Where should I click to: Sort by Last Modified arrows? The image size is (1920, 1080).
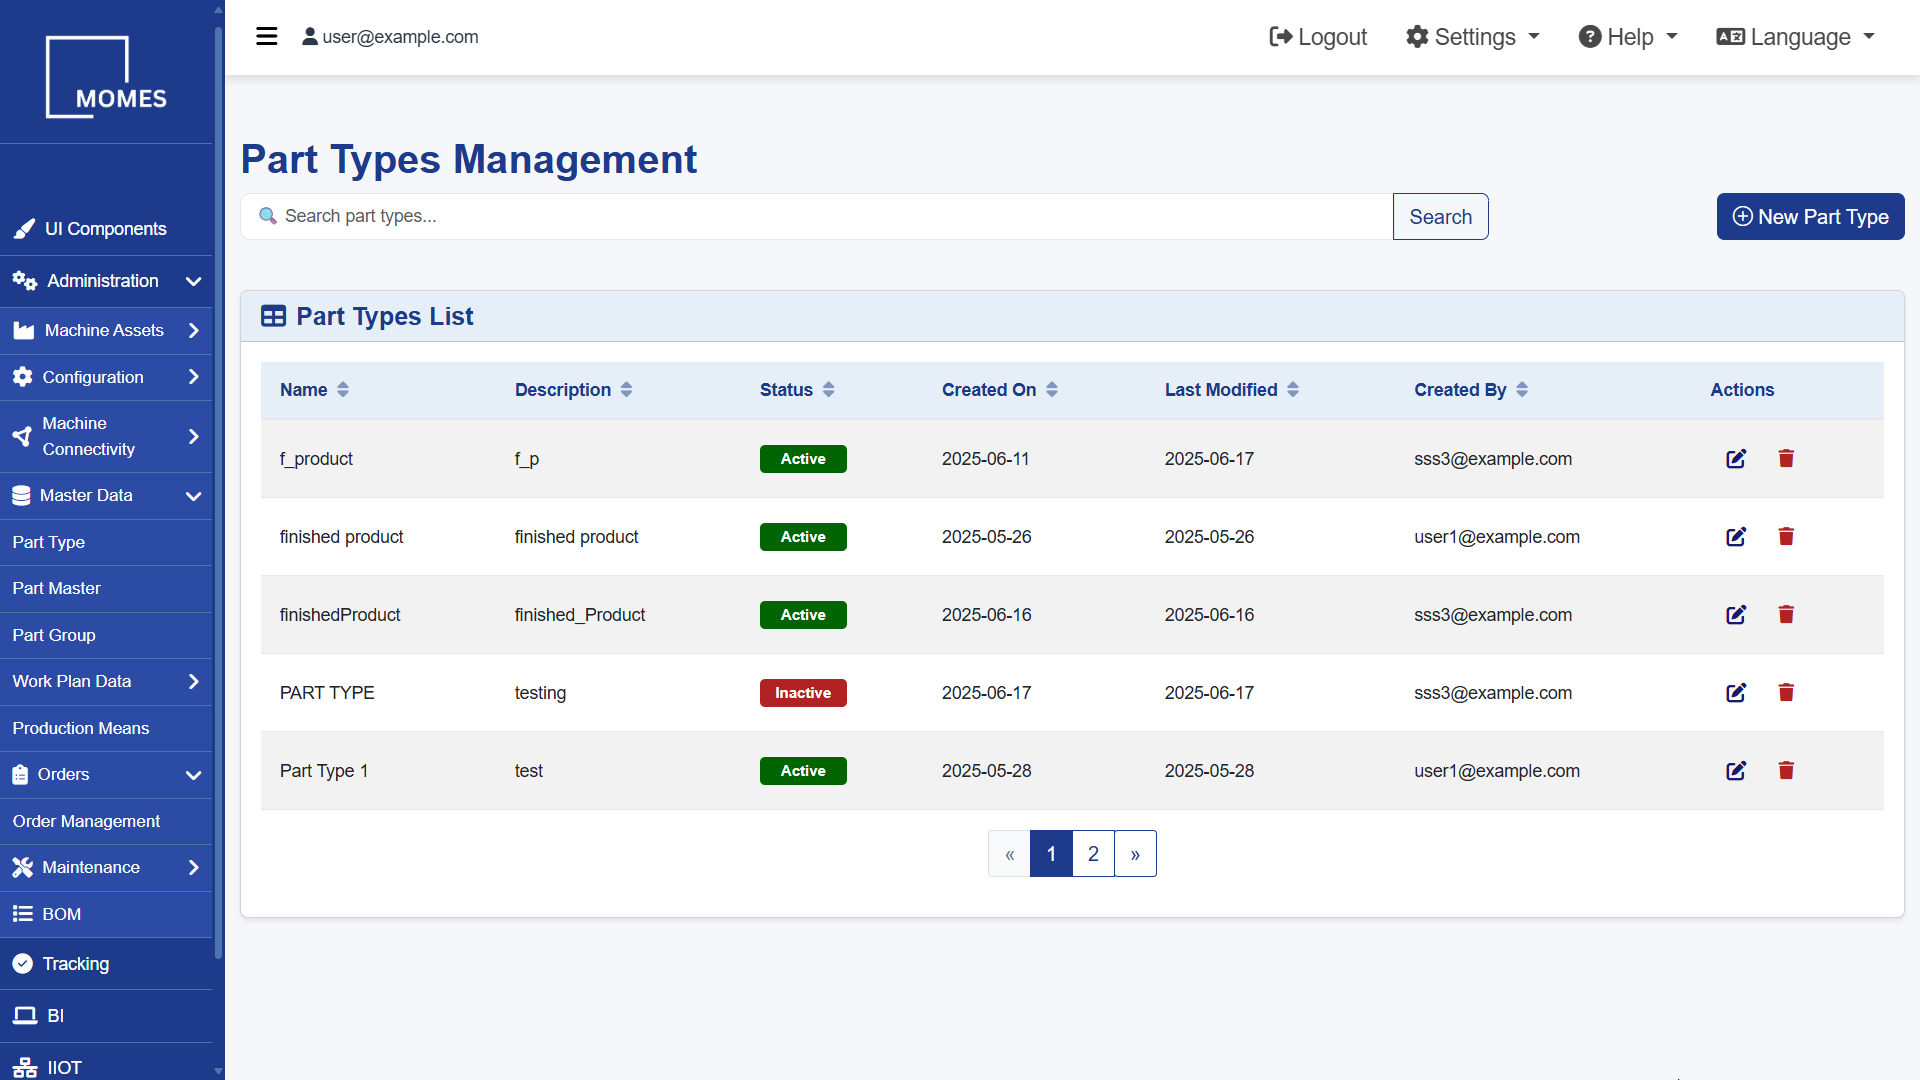[x=1293, y=390]
